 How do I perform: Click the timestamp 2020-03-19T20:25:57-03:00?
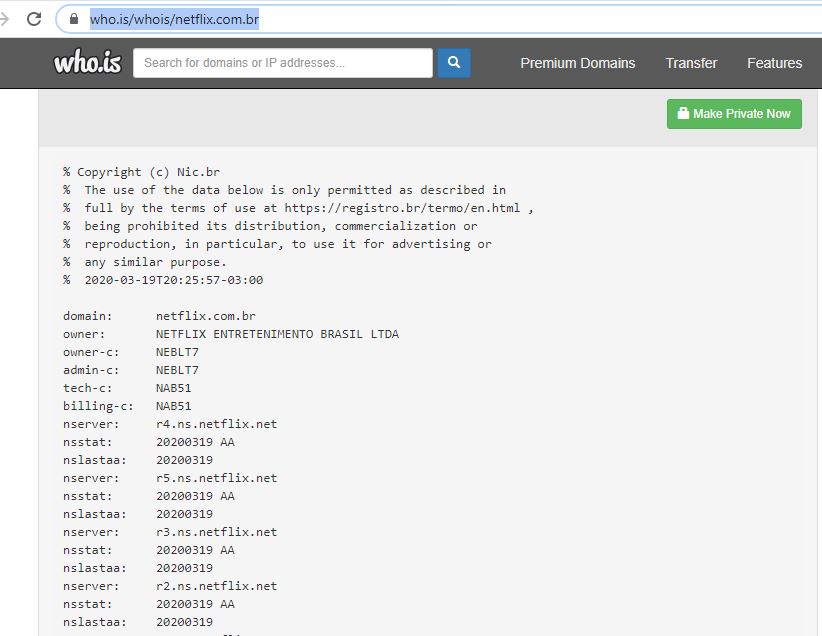(174, 280)
